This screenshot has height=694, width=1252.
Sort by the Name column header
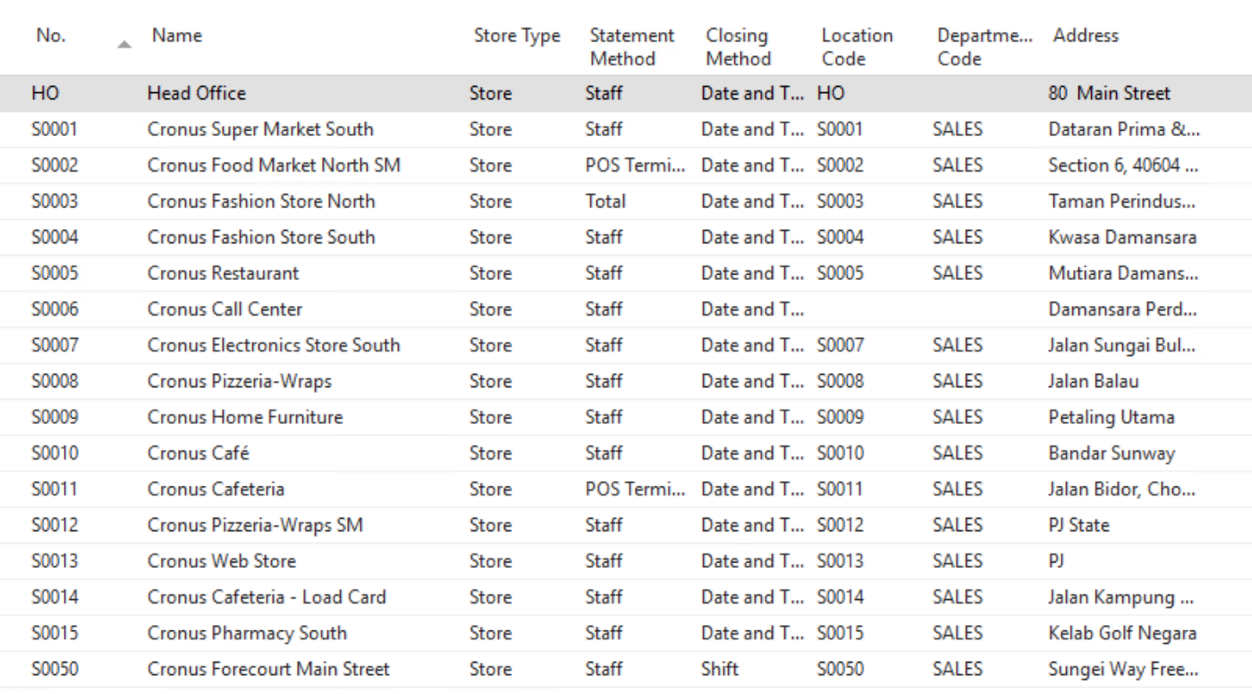pyautogui.click(x=177, y=37)
